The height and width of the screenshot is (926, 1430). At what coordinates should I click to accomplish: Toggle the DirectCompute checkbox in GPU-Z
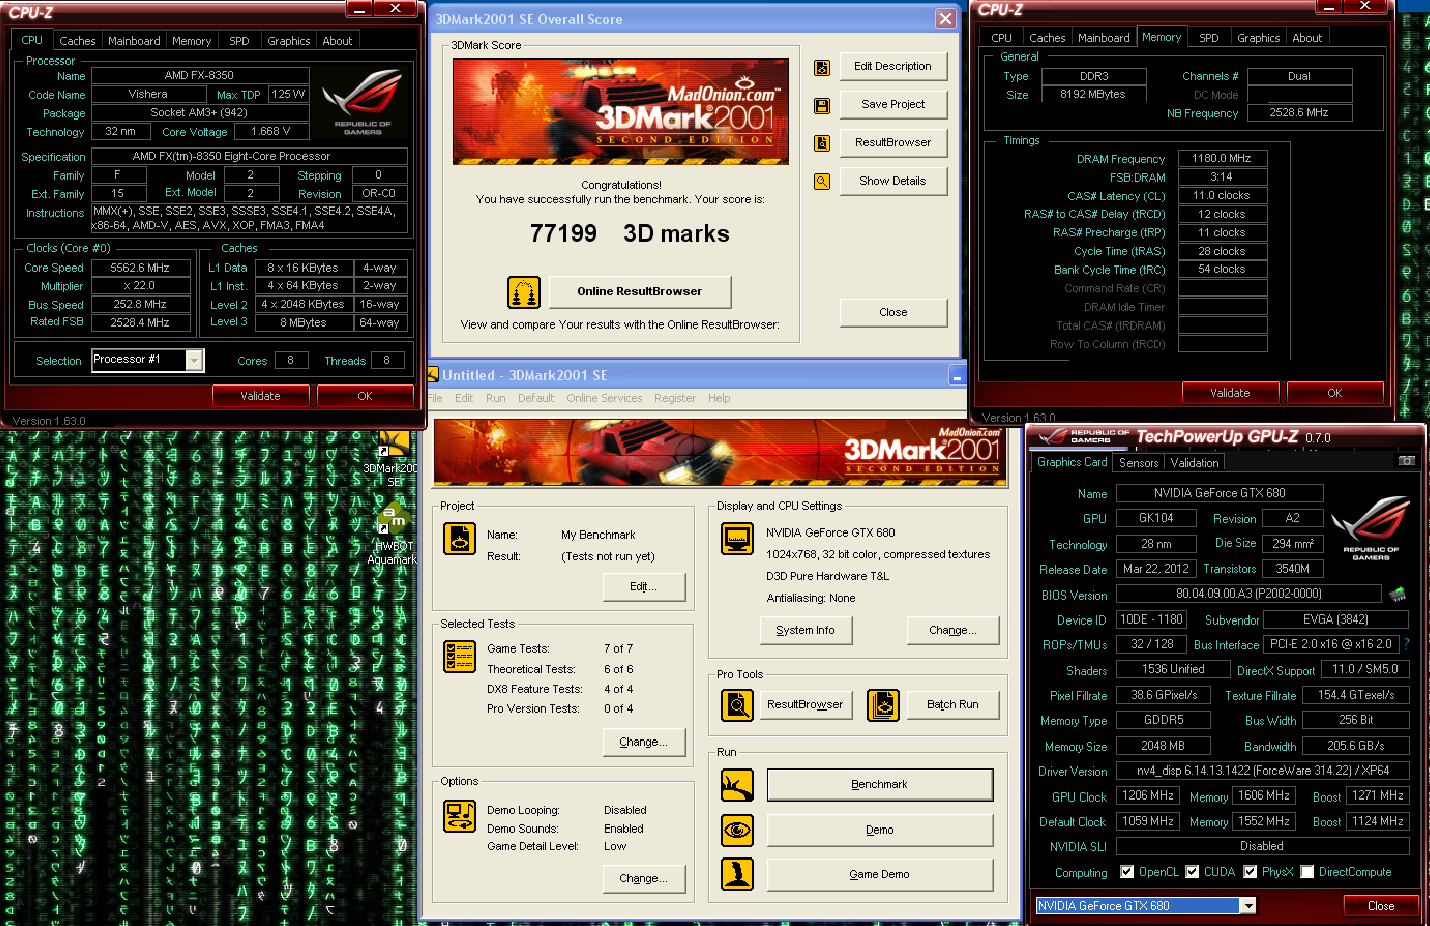[1307, 872]
